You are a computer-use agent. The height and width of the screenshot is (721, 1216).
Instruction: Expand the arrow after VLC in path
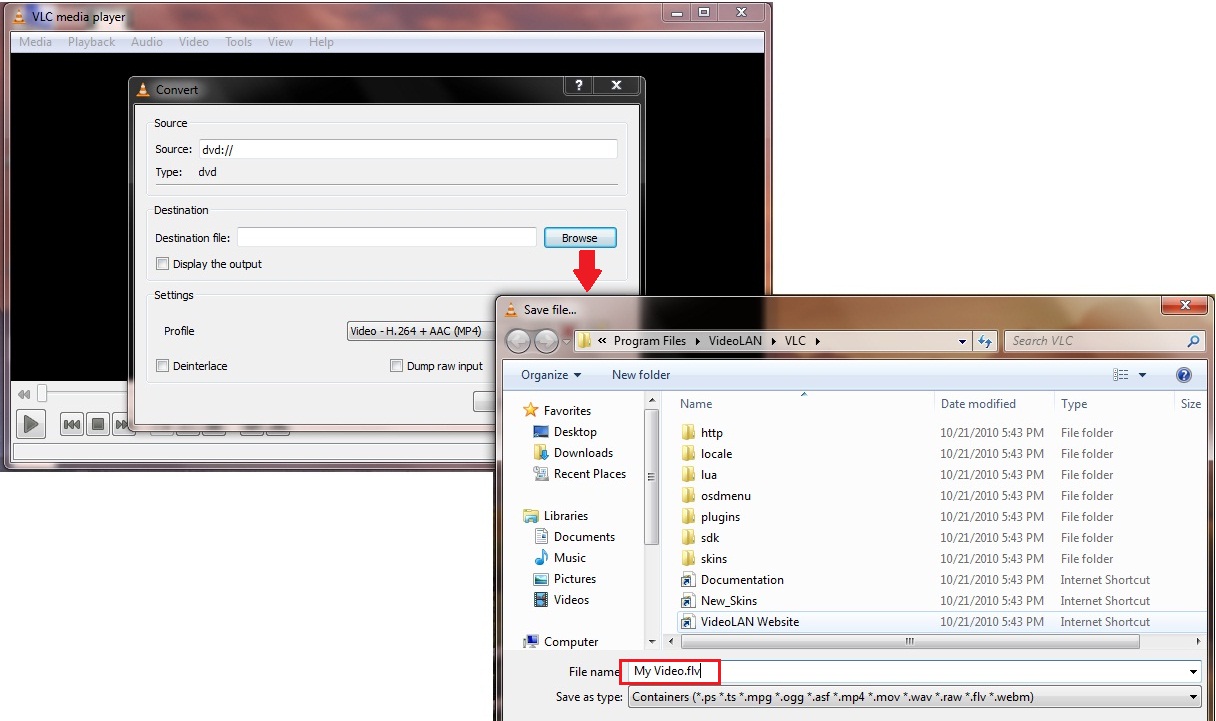pyautogui.click(x=817, y=342)
